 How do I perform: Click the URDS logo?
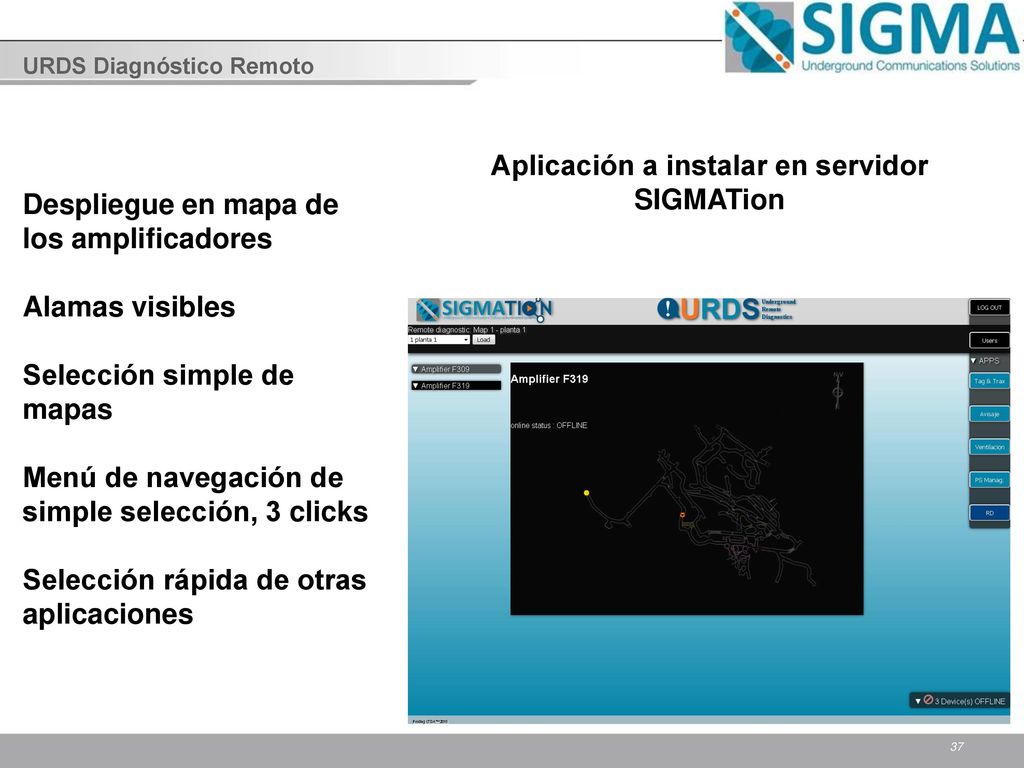click(x=726, y=309)
